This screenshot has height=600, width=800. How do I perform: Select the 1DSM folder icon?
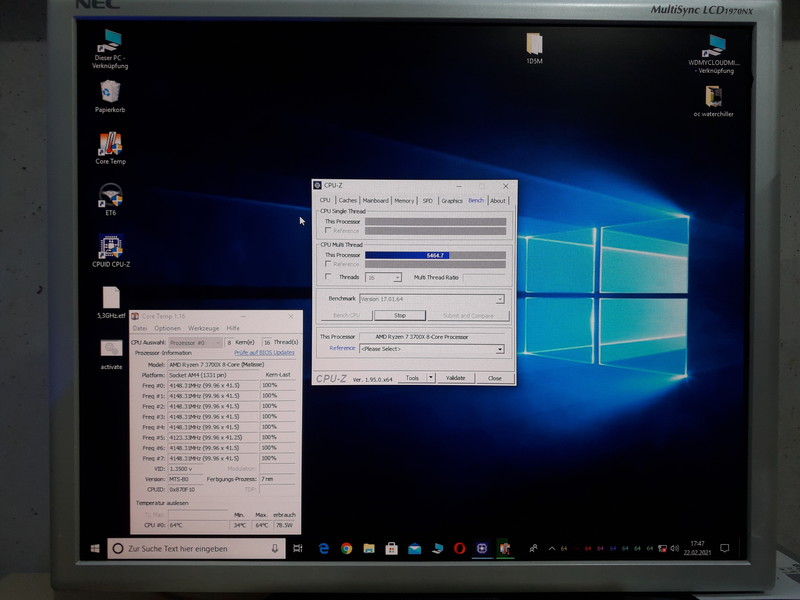pyautogui.click(x=534, y=48)
